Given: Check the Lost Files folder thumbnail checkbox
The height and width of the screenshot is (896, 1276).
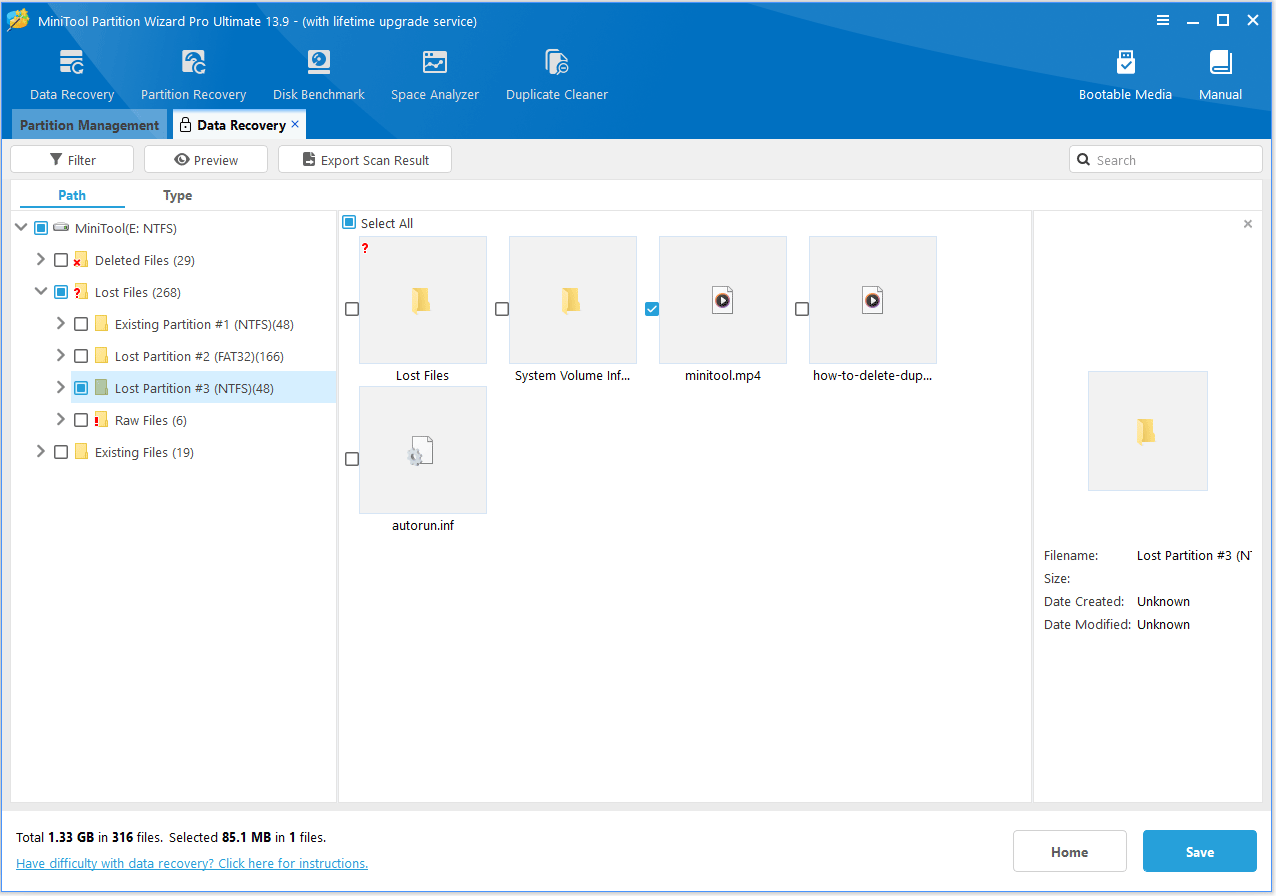Looking at the screenshot, I should pyautogui.click(x=352, y=309).
